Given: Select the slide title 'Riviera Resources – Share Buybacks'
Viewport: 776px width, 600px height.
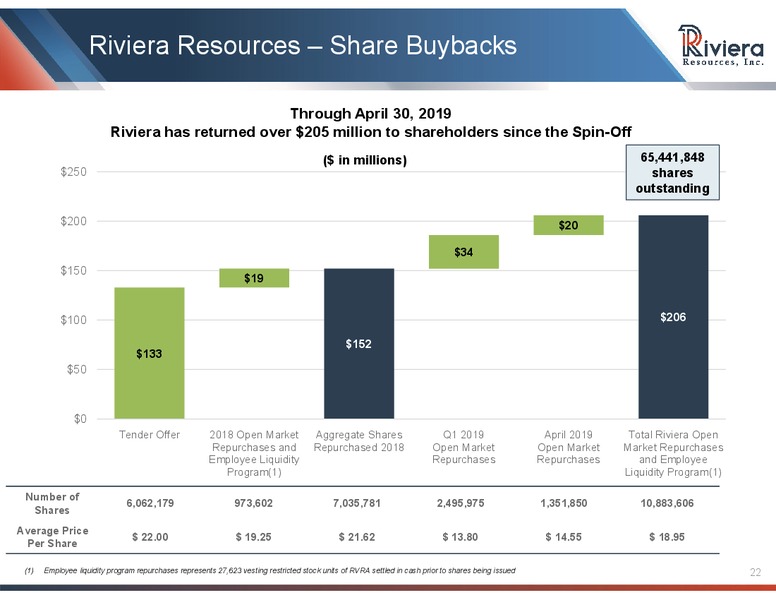Looking at the screenshot, I should pyautogui.click(x=303, y=45).
